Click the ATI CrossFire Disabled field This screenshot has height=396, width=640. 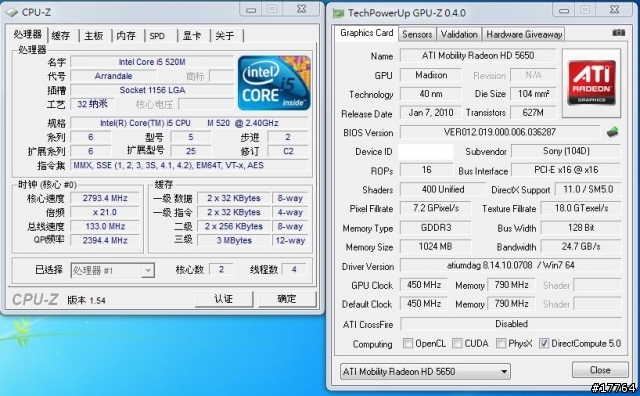(511, 324)
